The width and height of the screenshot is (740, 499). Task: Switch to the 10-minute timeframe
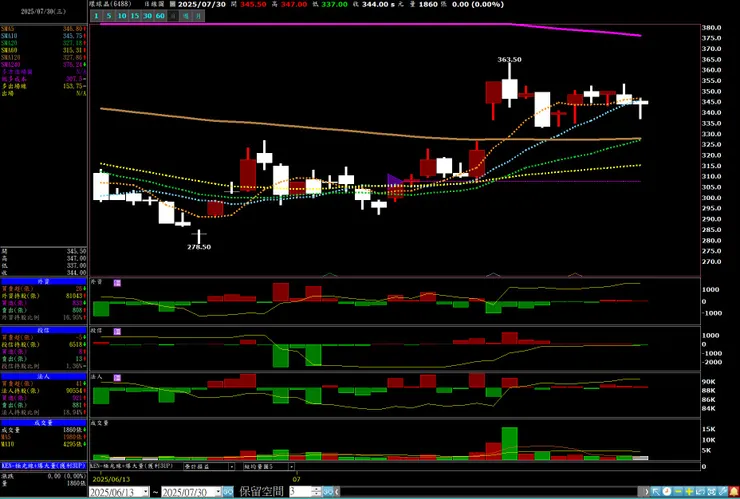(x=122, y=16)
